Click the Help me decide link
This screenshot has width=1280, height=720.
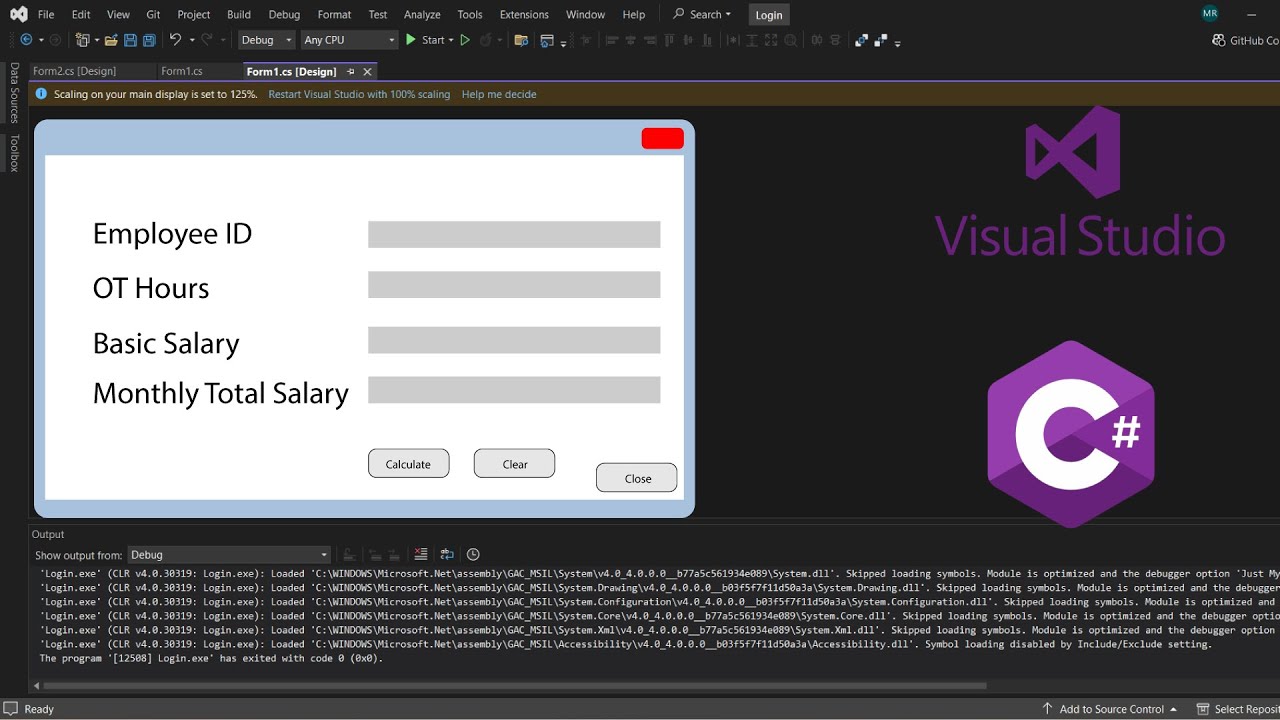point(499,94)
